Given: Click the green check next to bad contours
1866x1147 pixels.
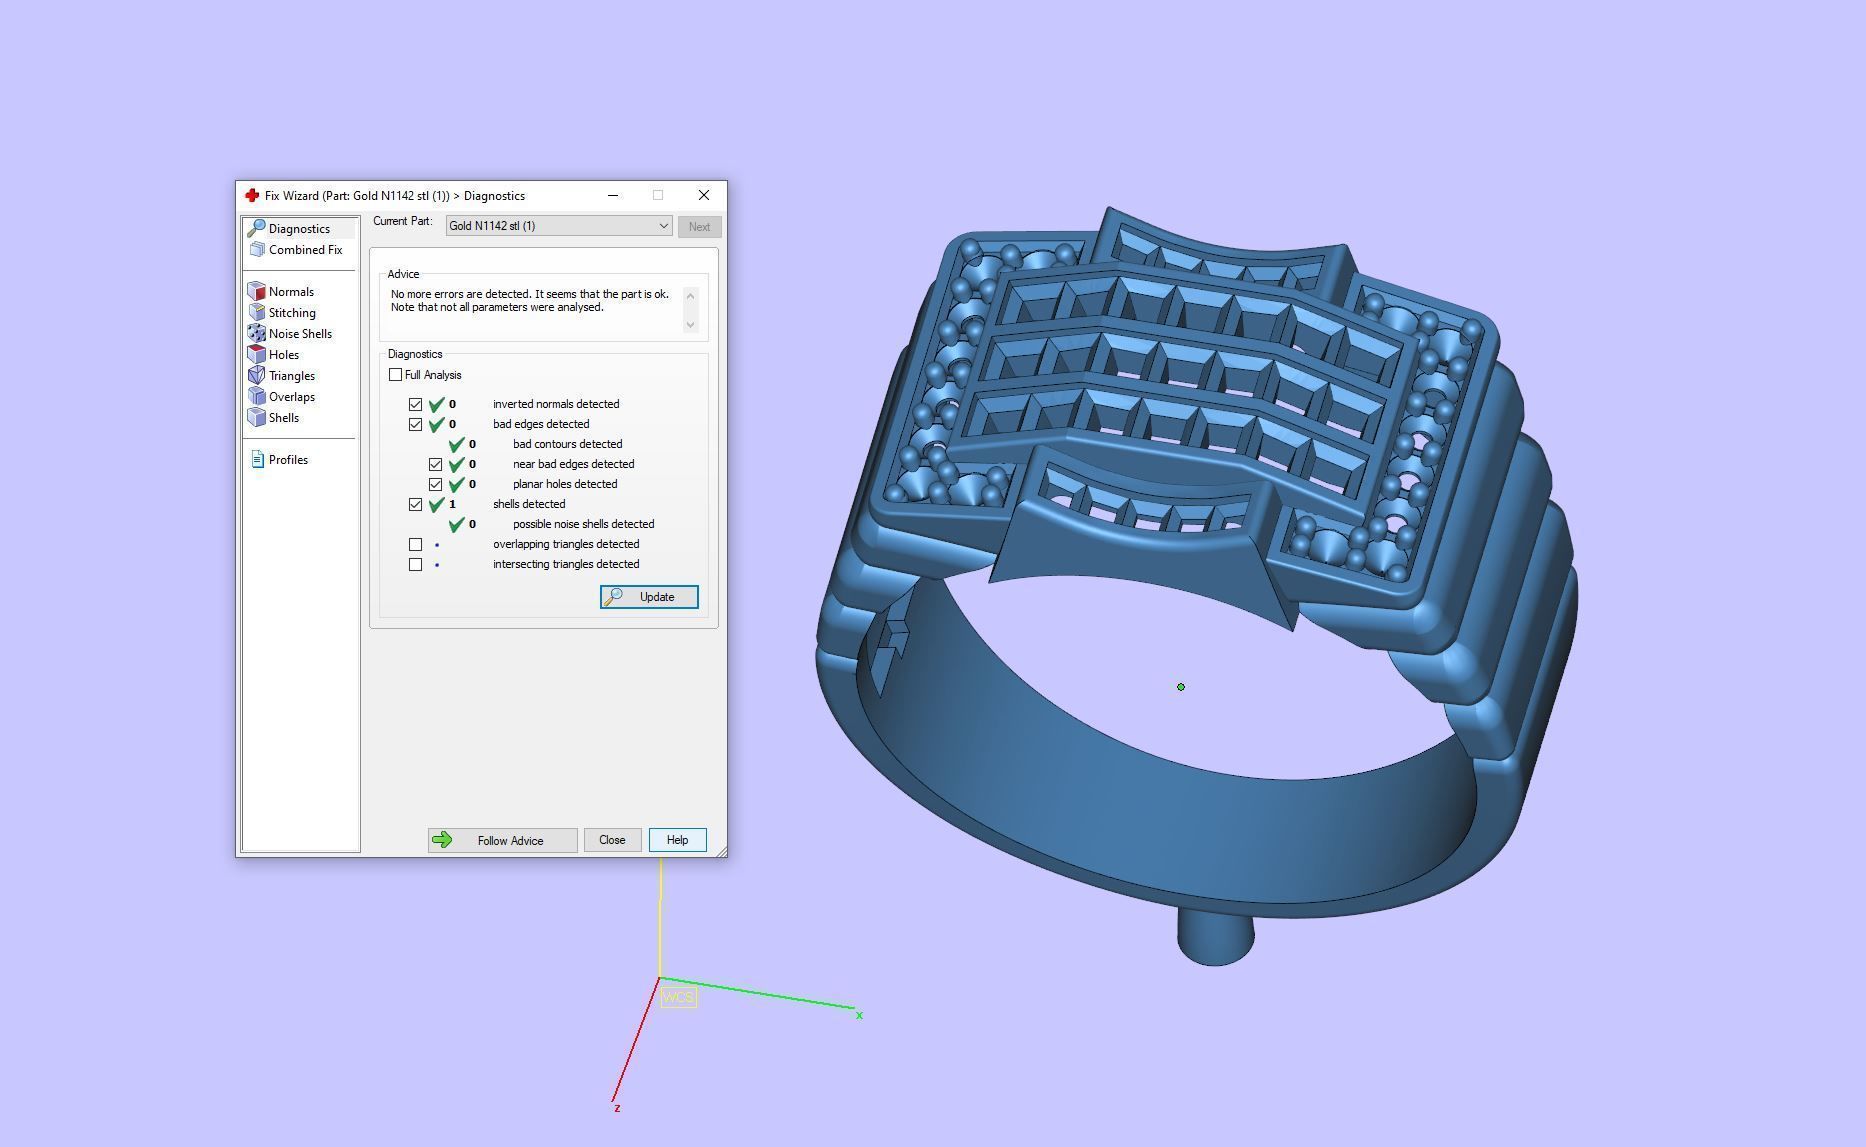Looking at the screenshot, I should [x=457, y=444].
